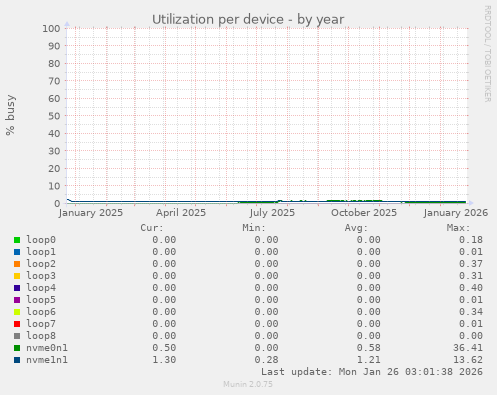
Task: Select the loop6 legend label
Action: pos(41,312)
